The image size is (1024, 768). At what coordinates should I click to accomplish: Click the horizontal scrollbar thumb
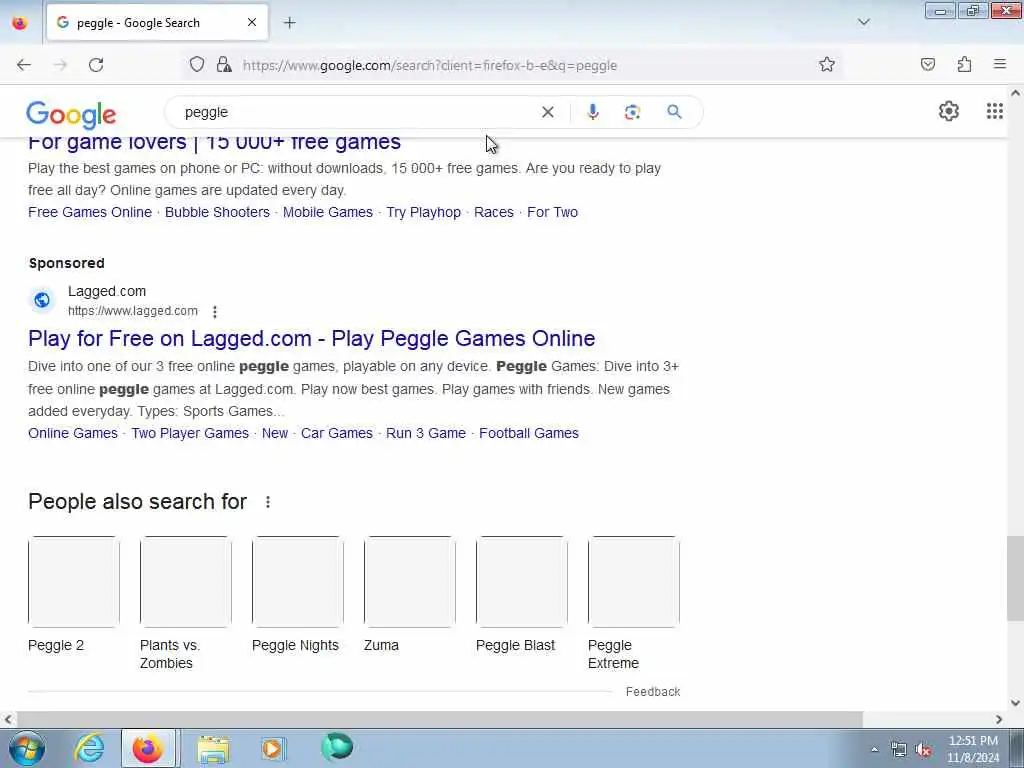click(438, 720)
